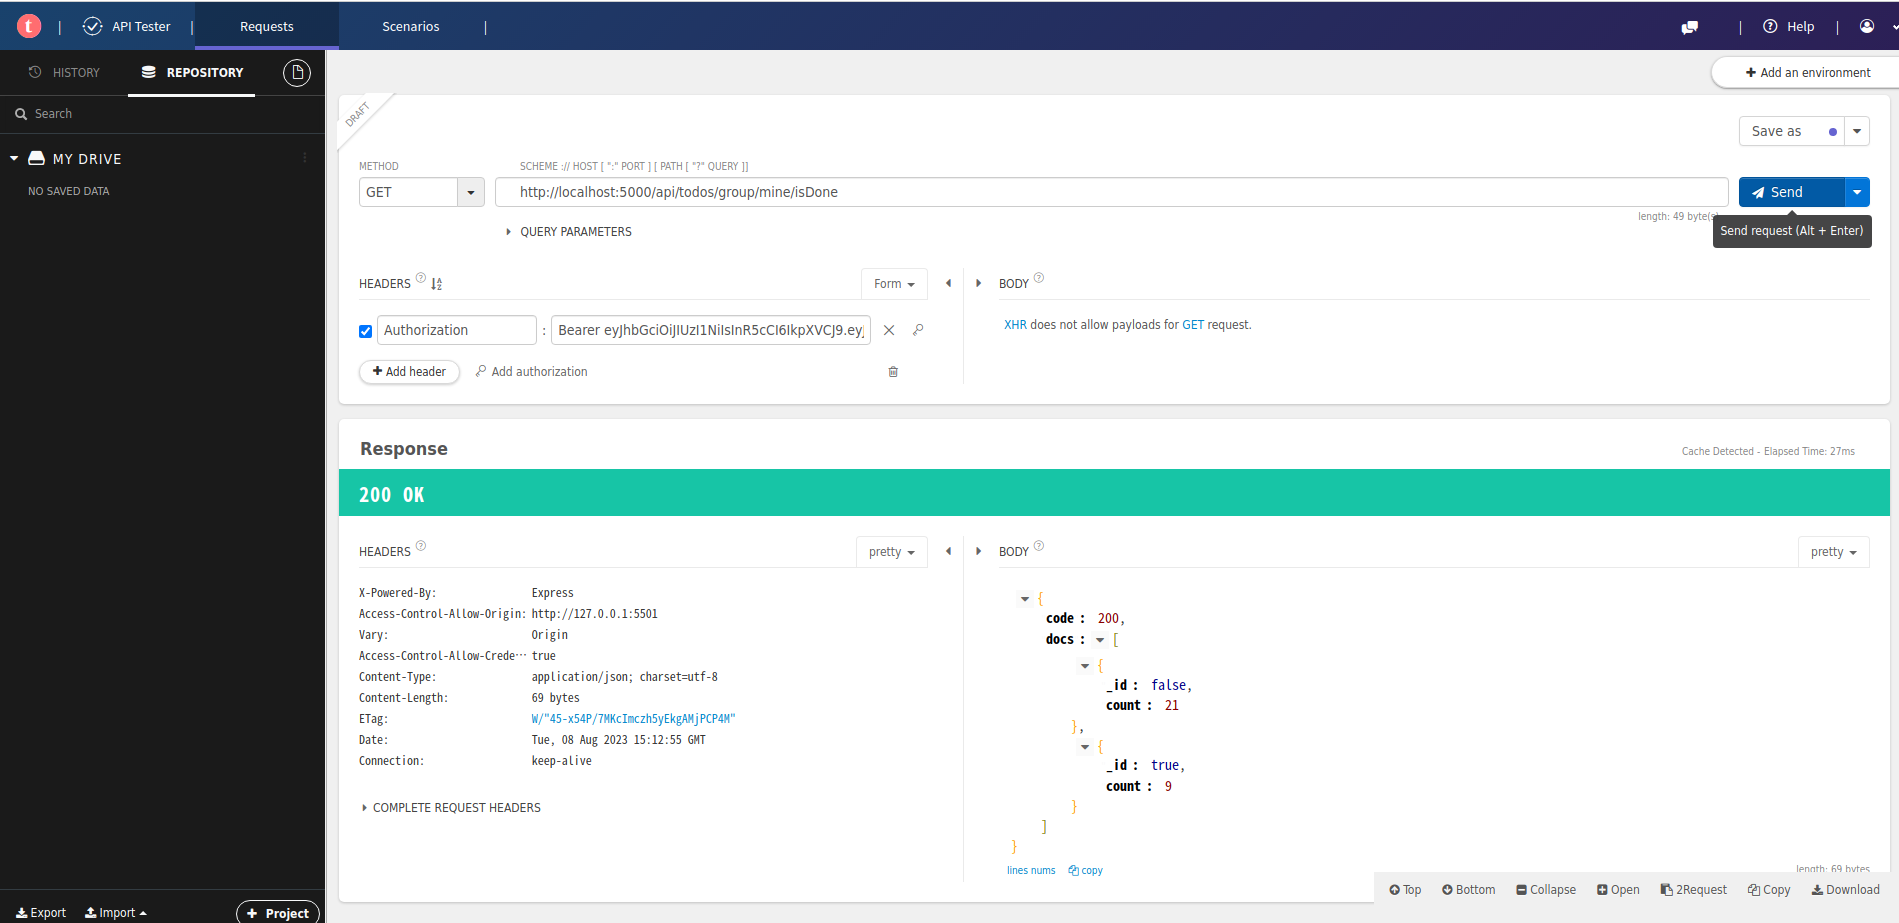
Task: Click the Copy button in bottom toolbar
Action: pos(1769,890)
